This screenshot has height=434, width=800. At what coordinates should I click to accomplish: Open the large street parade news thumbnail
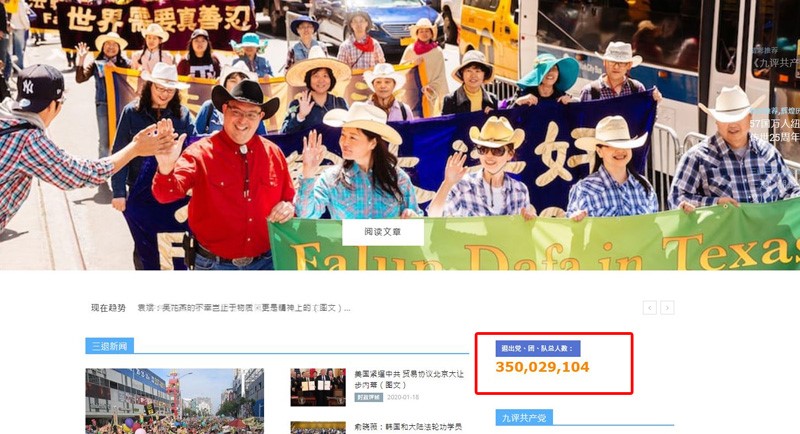[x=174, y=401]
